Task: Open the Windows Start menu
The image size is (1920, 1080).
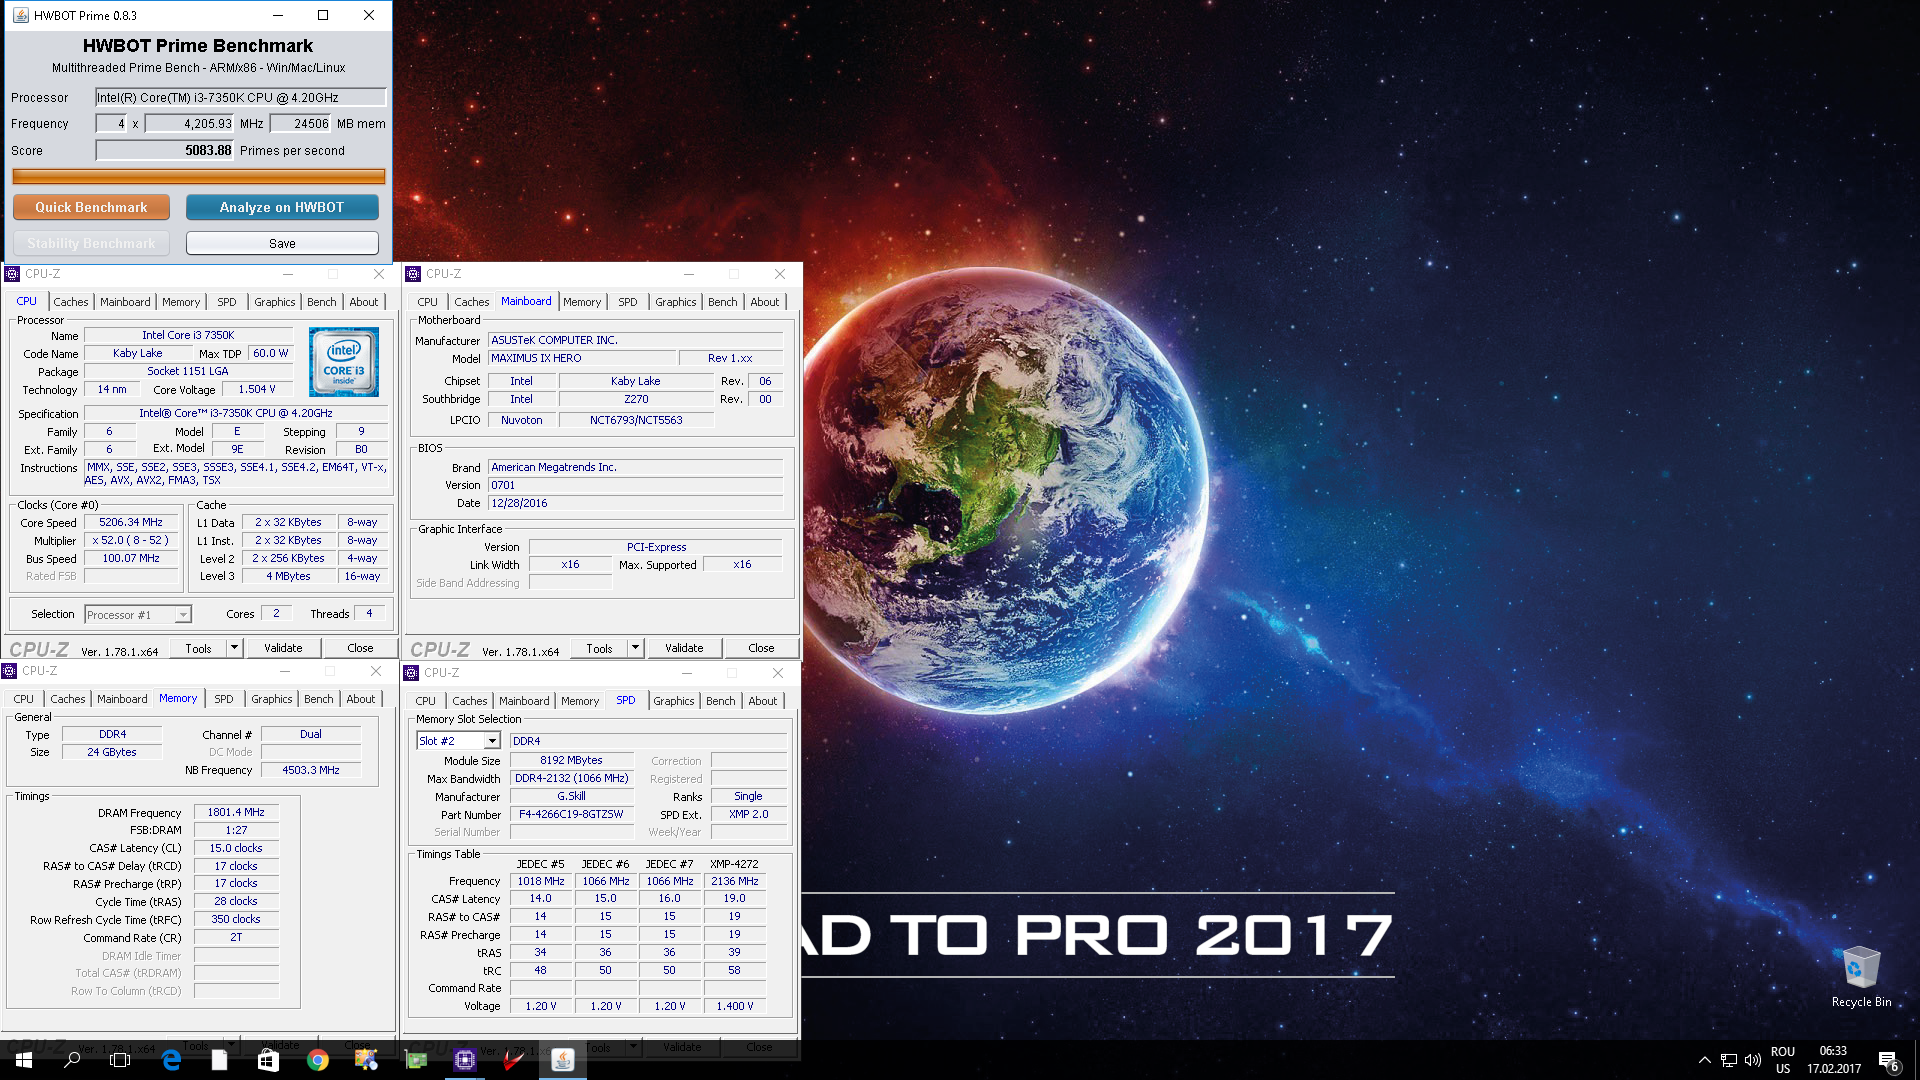Action: [24, 1060]
